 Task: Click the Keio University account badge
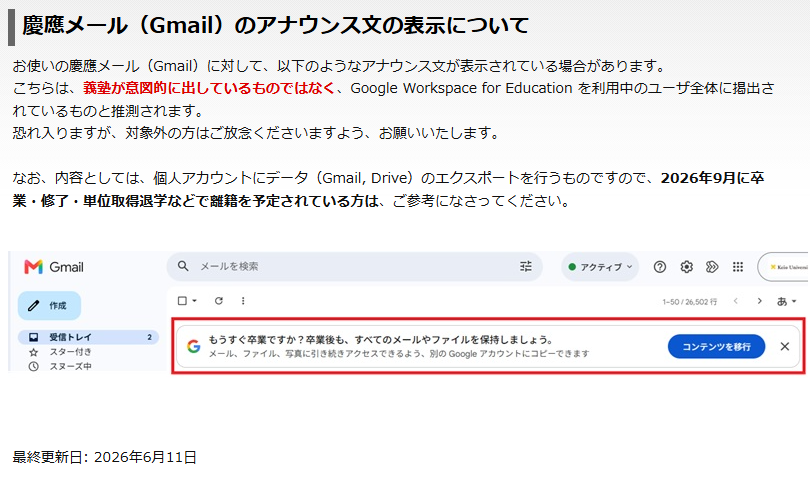click(783, 267)
